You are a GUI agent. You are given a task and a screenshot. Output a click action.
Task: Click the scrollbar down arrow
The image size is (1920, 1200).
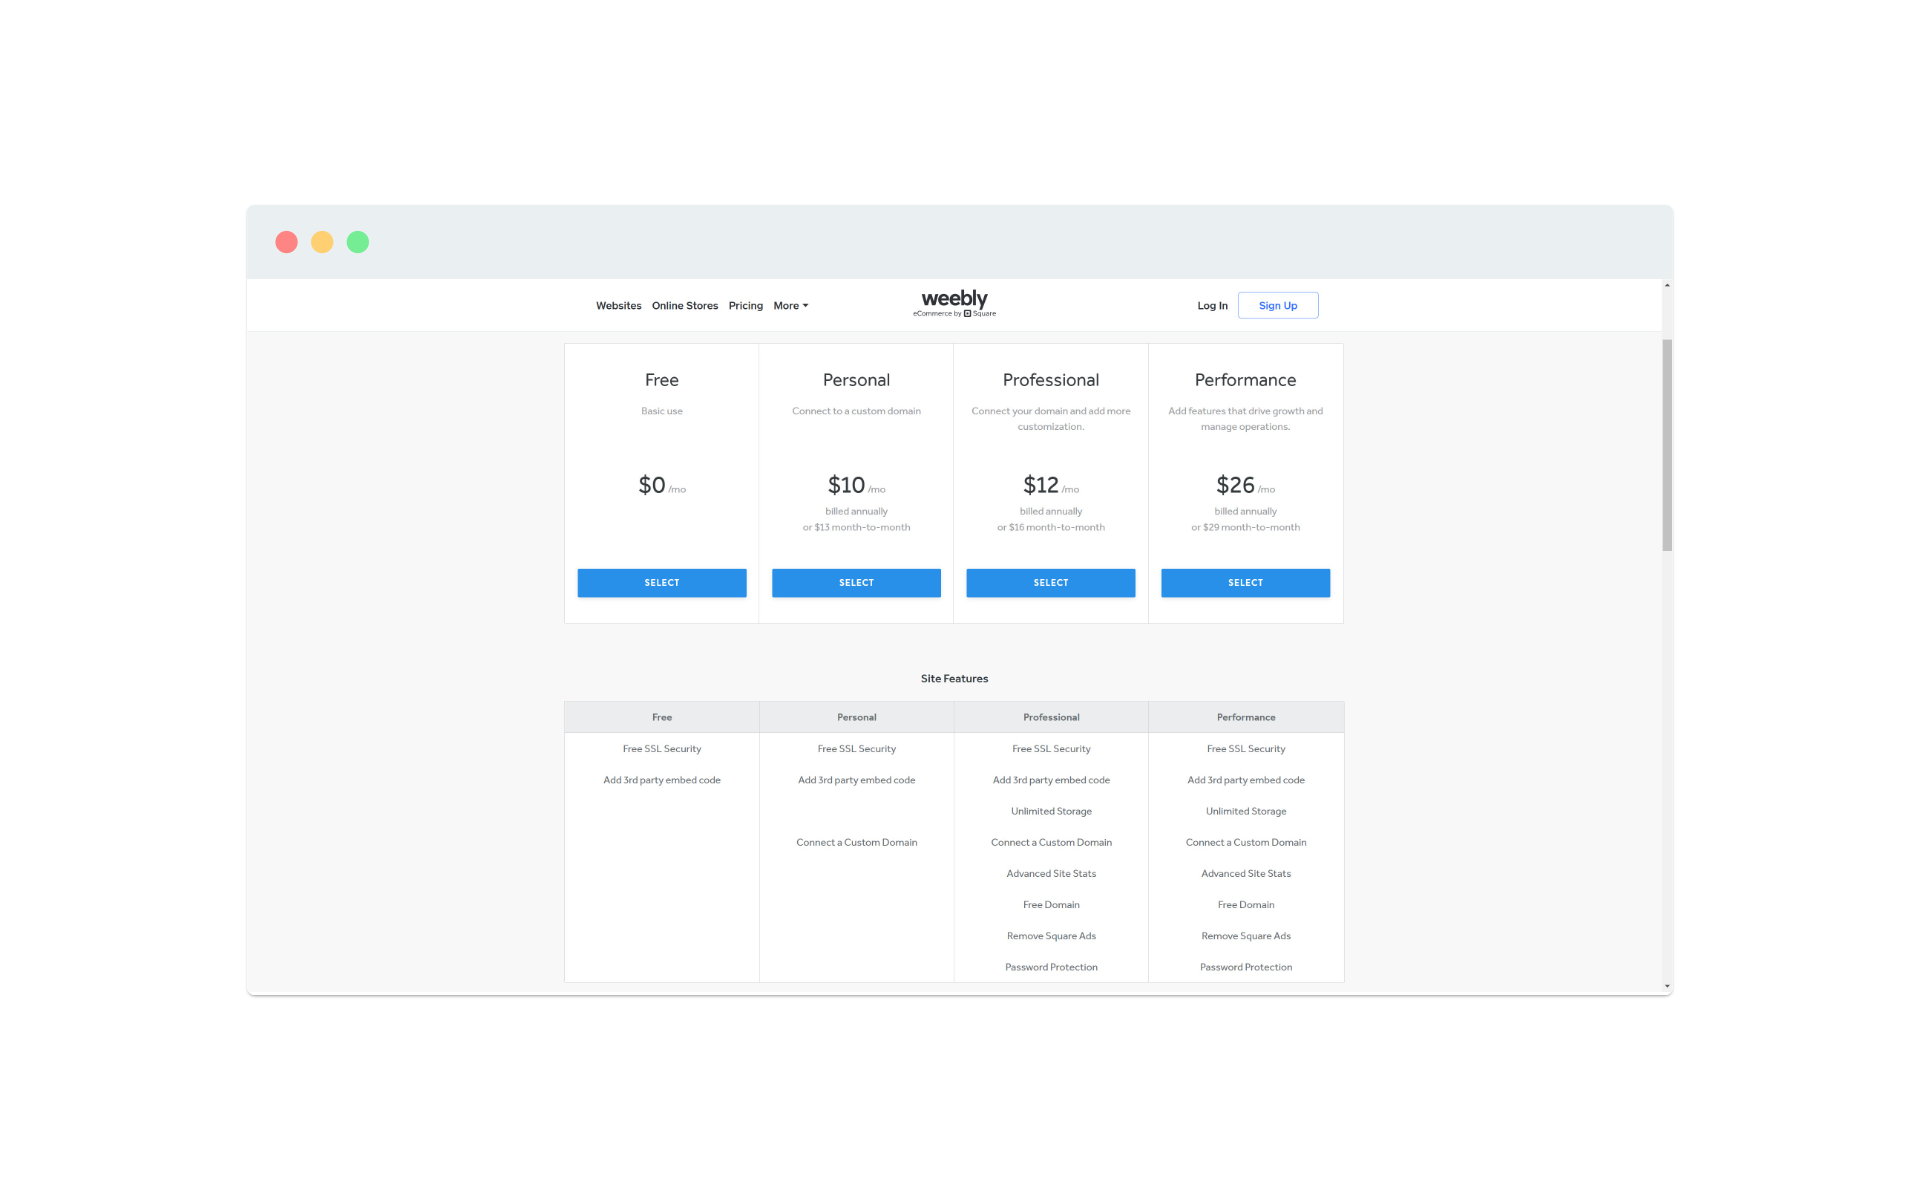click(x=1667, y=987)
